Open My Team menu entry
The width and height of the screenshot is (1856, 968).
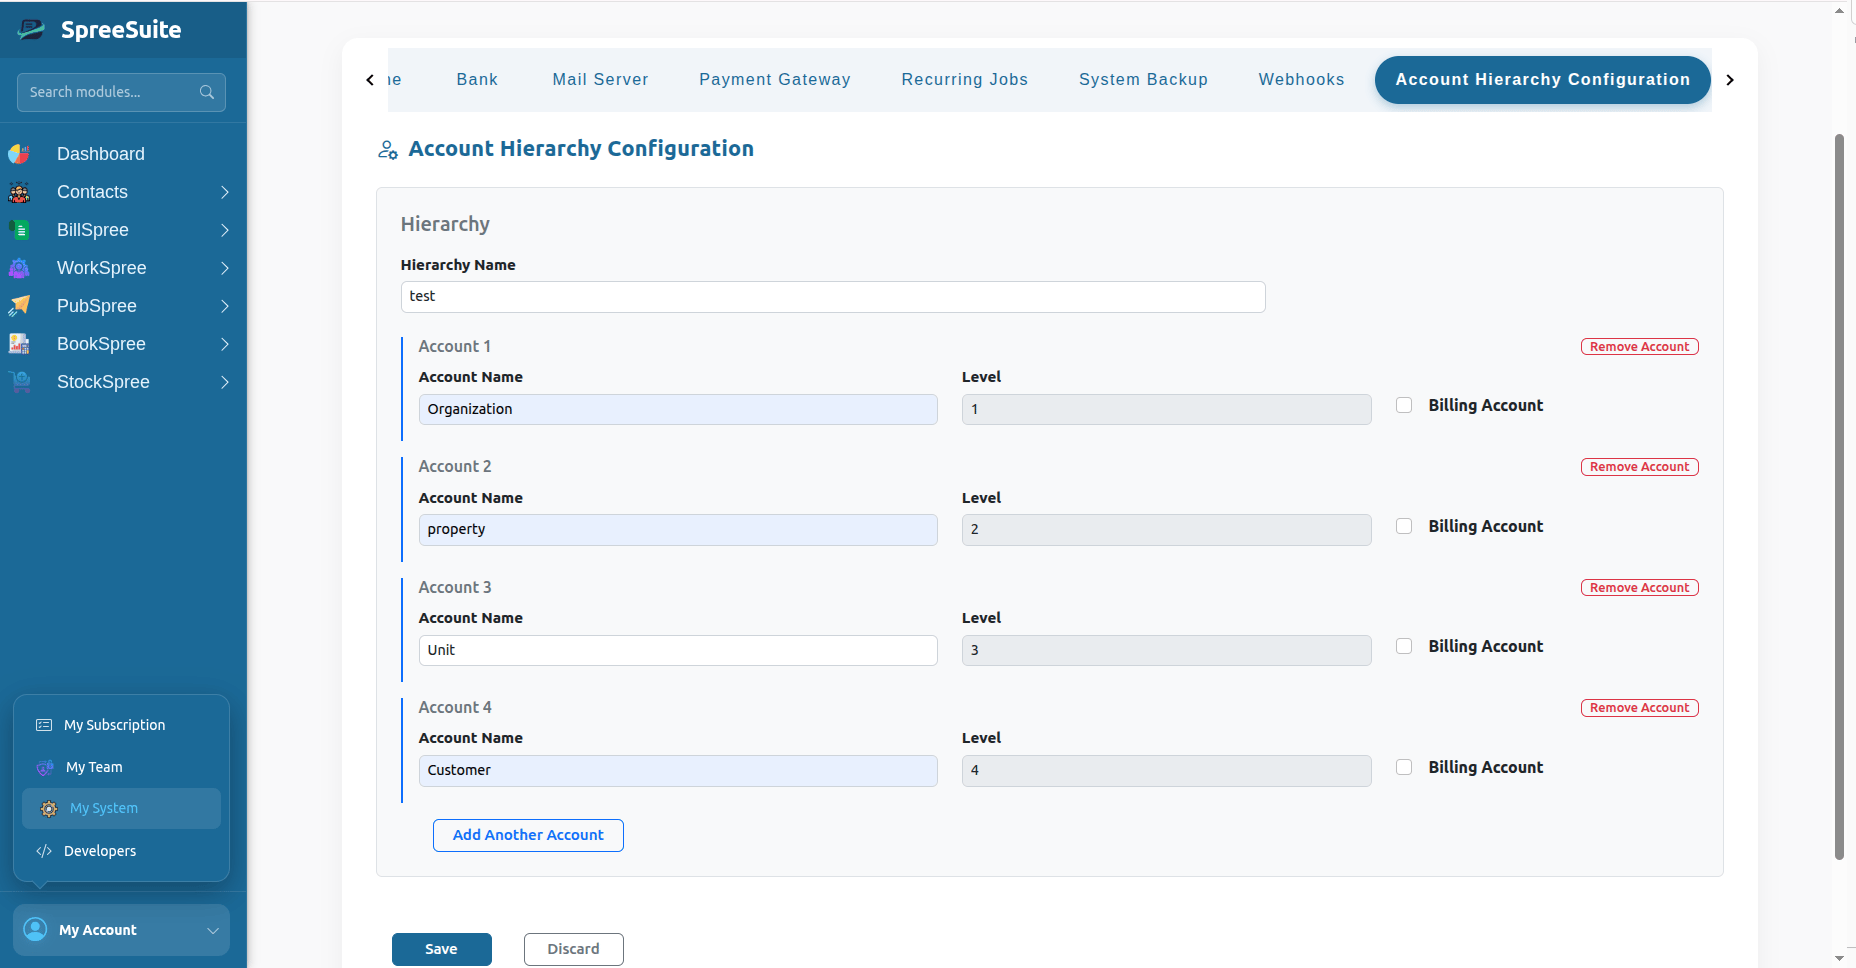pyautogui.click(x=94, y=767)
